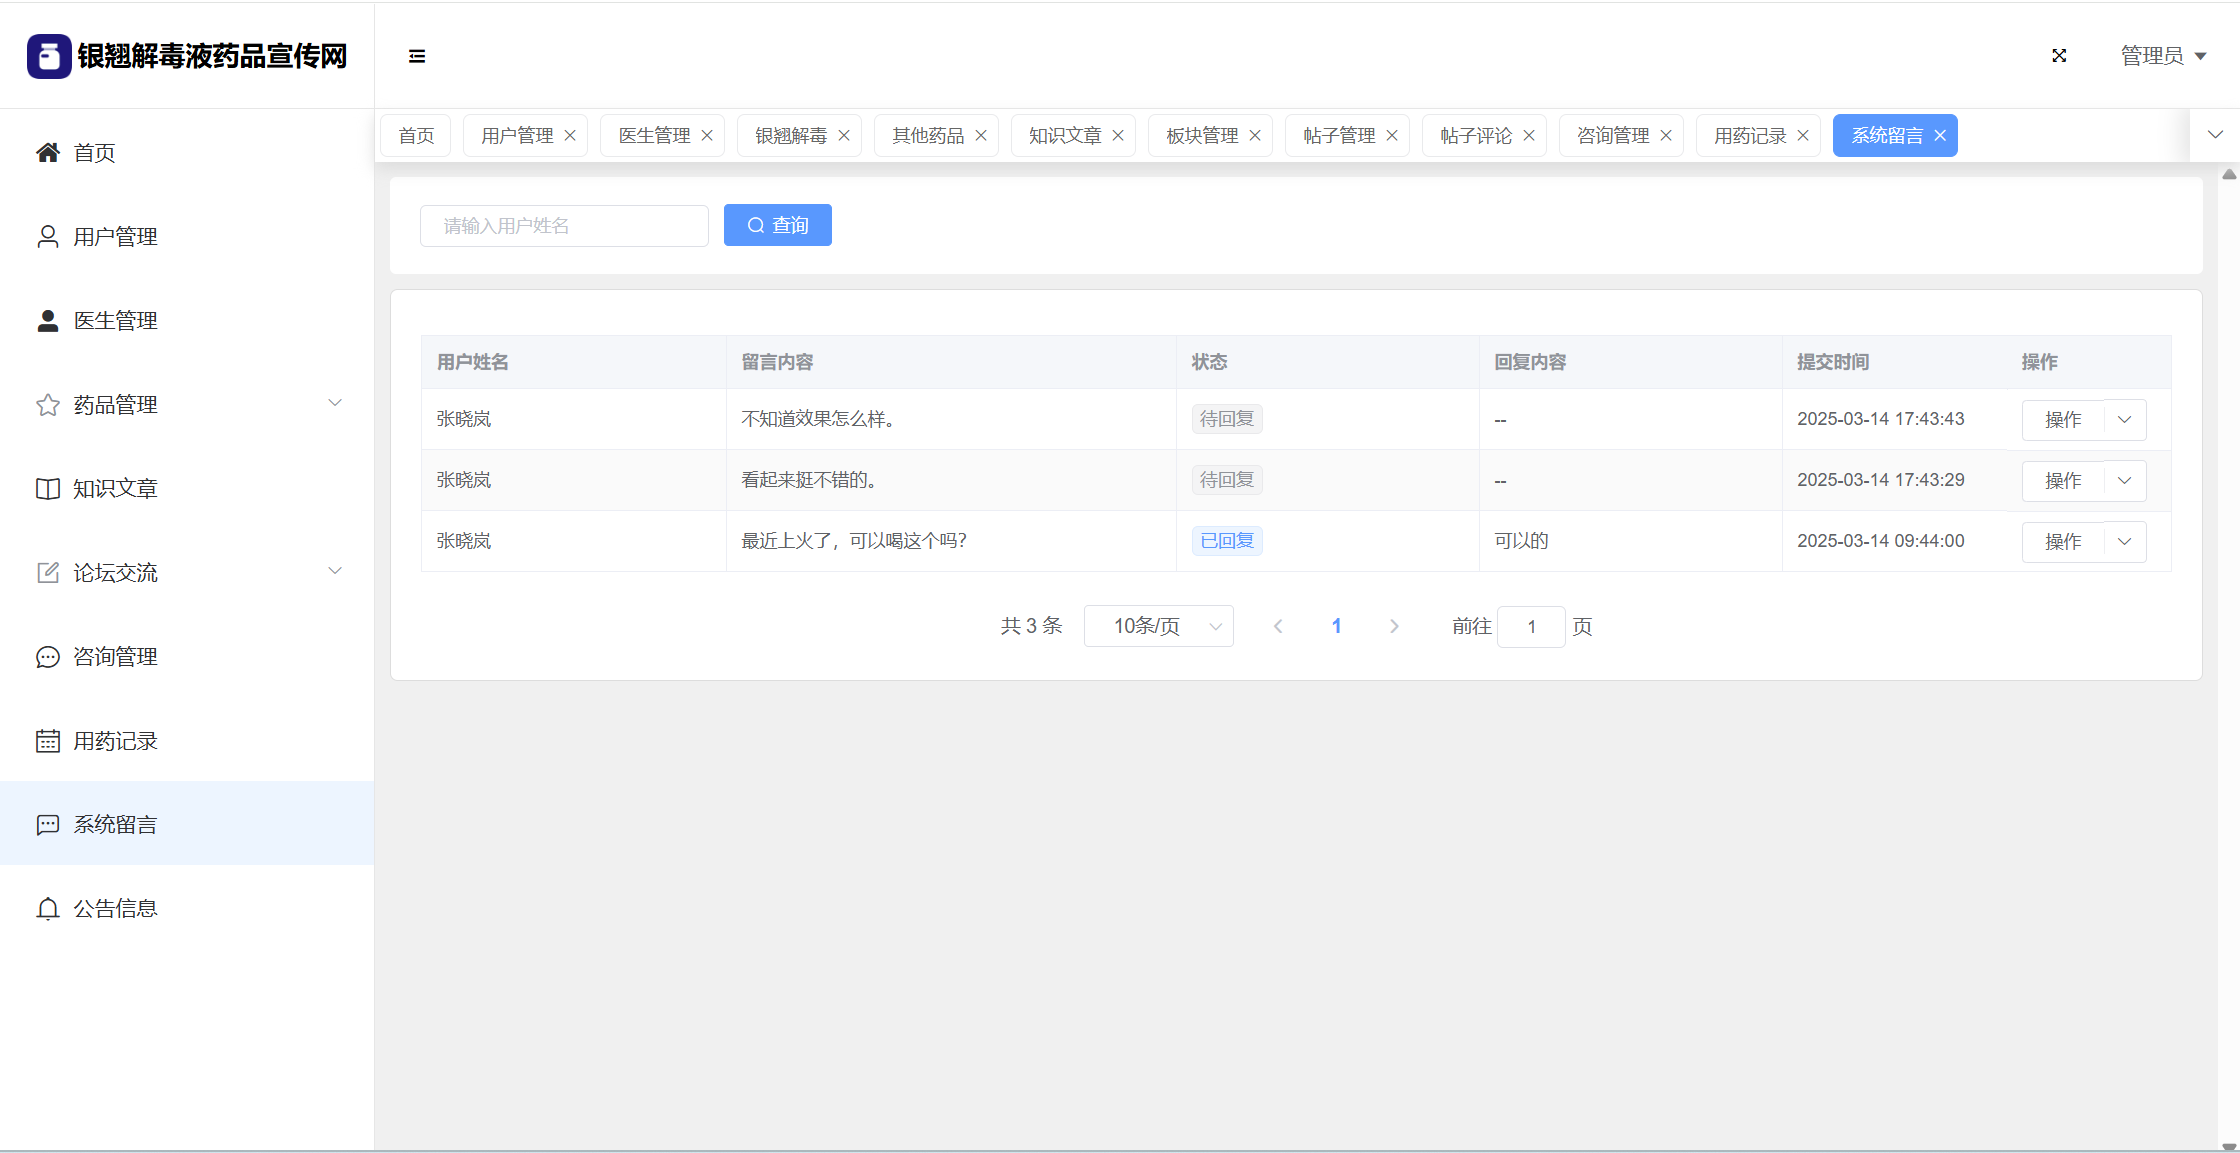The width and height of the screenshot is (2240, 1153).
Task: Close the 用户管理 tab
Action: pos(570,136)
